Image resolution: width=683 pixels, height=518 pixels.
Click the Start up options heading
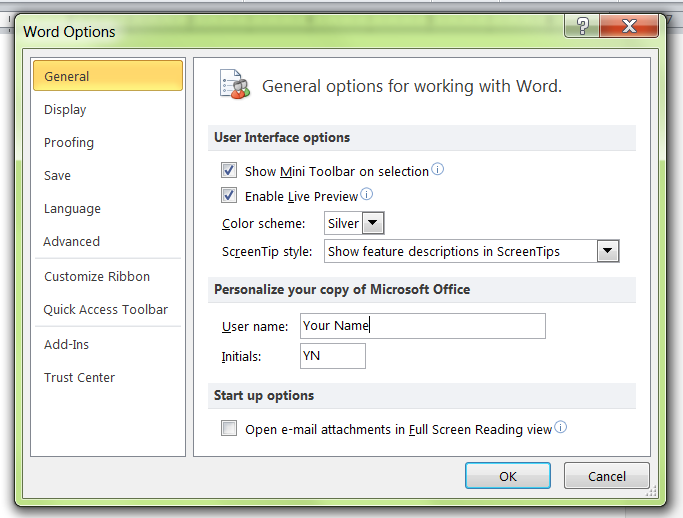264,396
